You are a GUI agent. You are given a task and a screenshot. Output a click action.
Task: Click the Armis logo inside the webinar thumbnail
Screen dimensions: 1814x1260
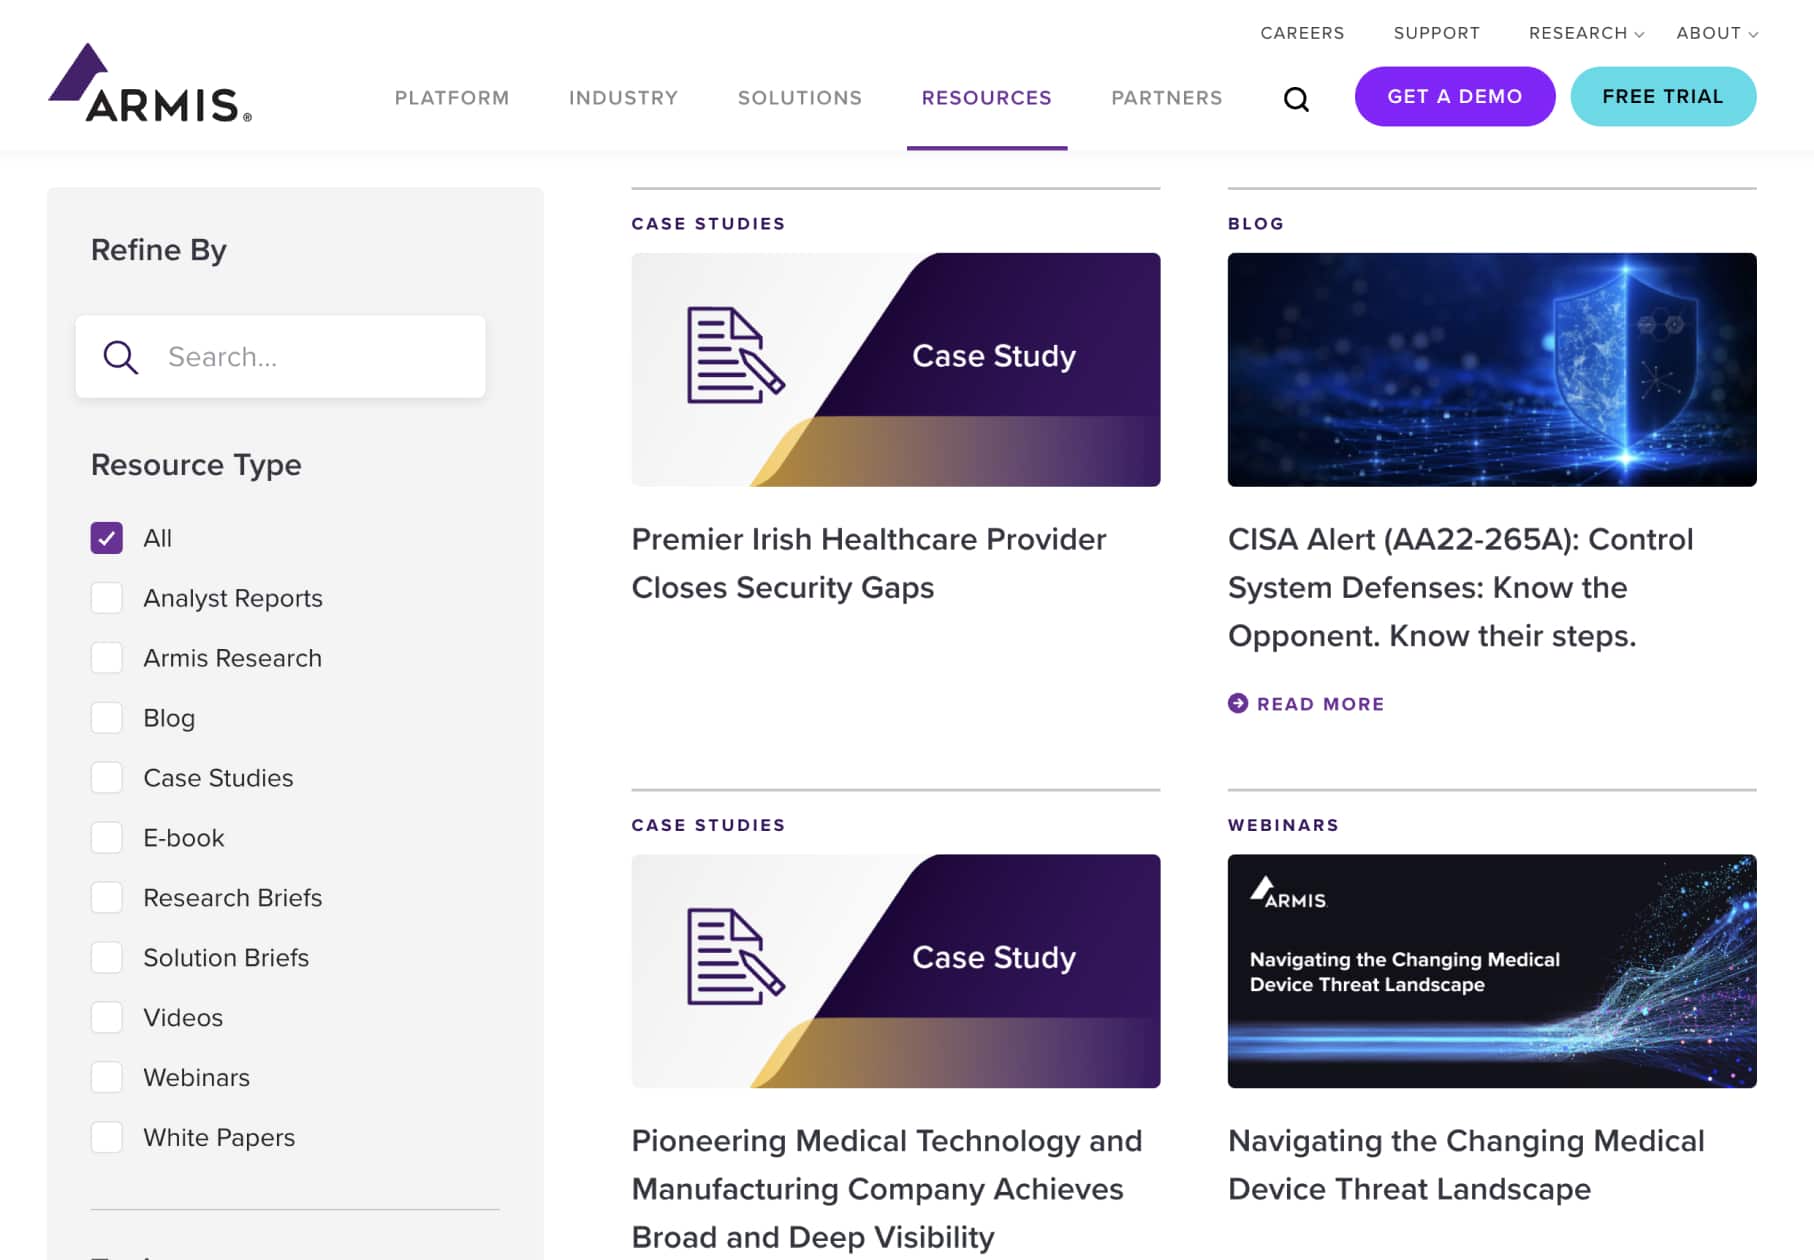pos(1288,893)
